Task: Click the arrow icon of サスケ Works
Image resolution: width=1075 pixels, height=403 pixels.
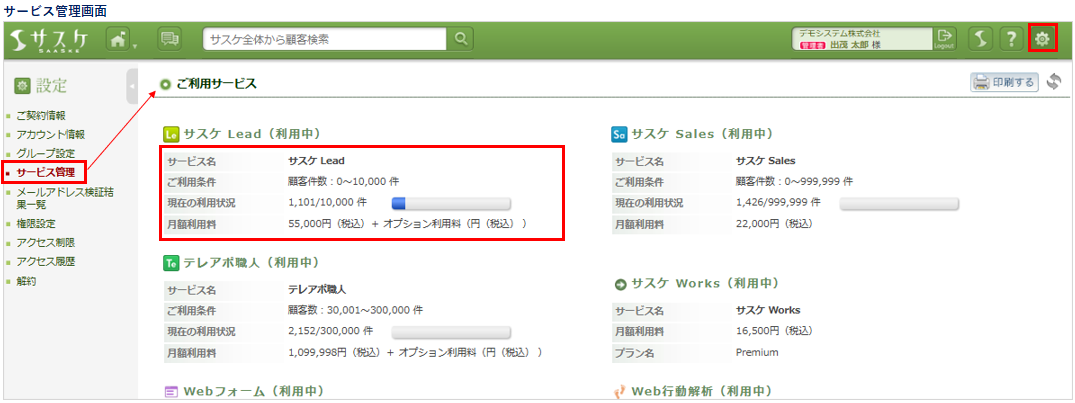Action: pos(621,284)
